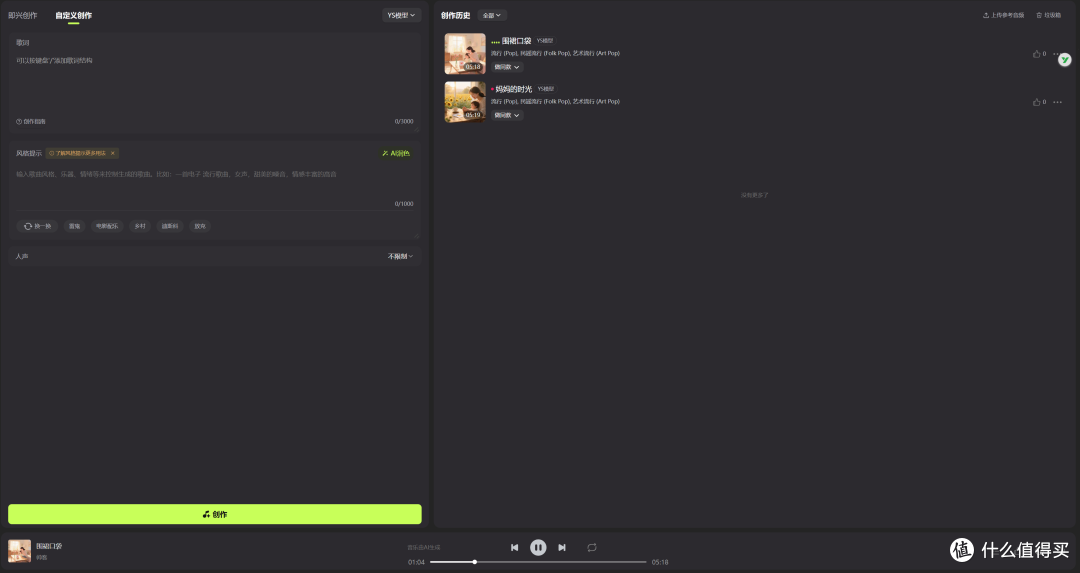The height and width of the screenshot is (573, 1080).
Task: Click the green 创作 create button
Action: pos(215,514)
